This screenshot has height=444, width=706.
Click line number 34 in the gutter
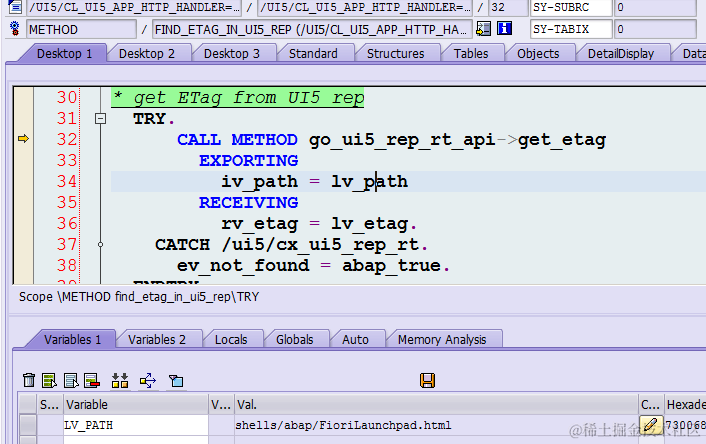pos(67,181)
